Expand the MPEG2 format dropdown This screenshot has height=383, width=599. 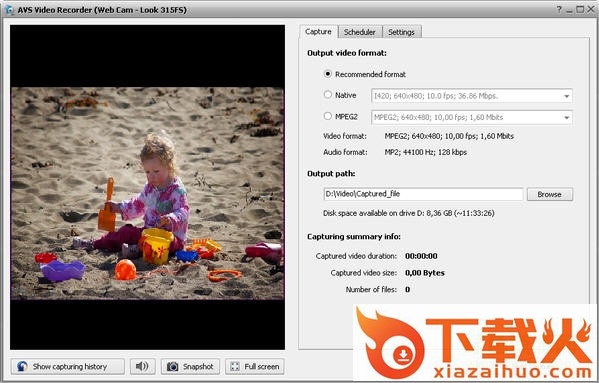(x=567, y=118)
